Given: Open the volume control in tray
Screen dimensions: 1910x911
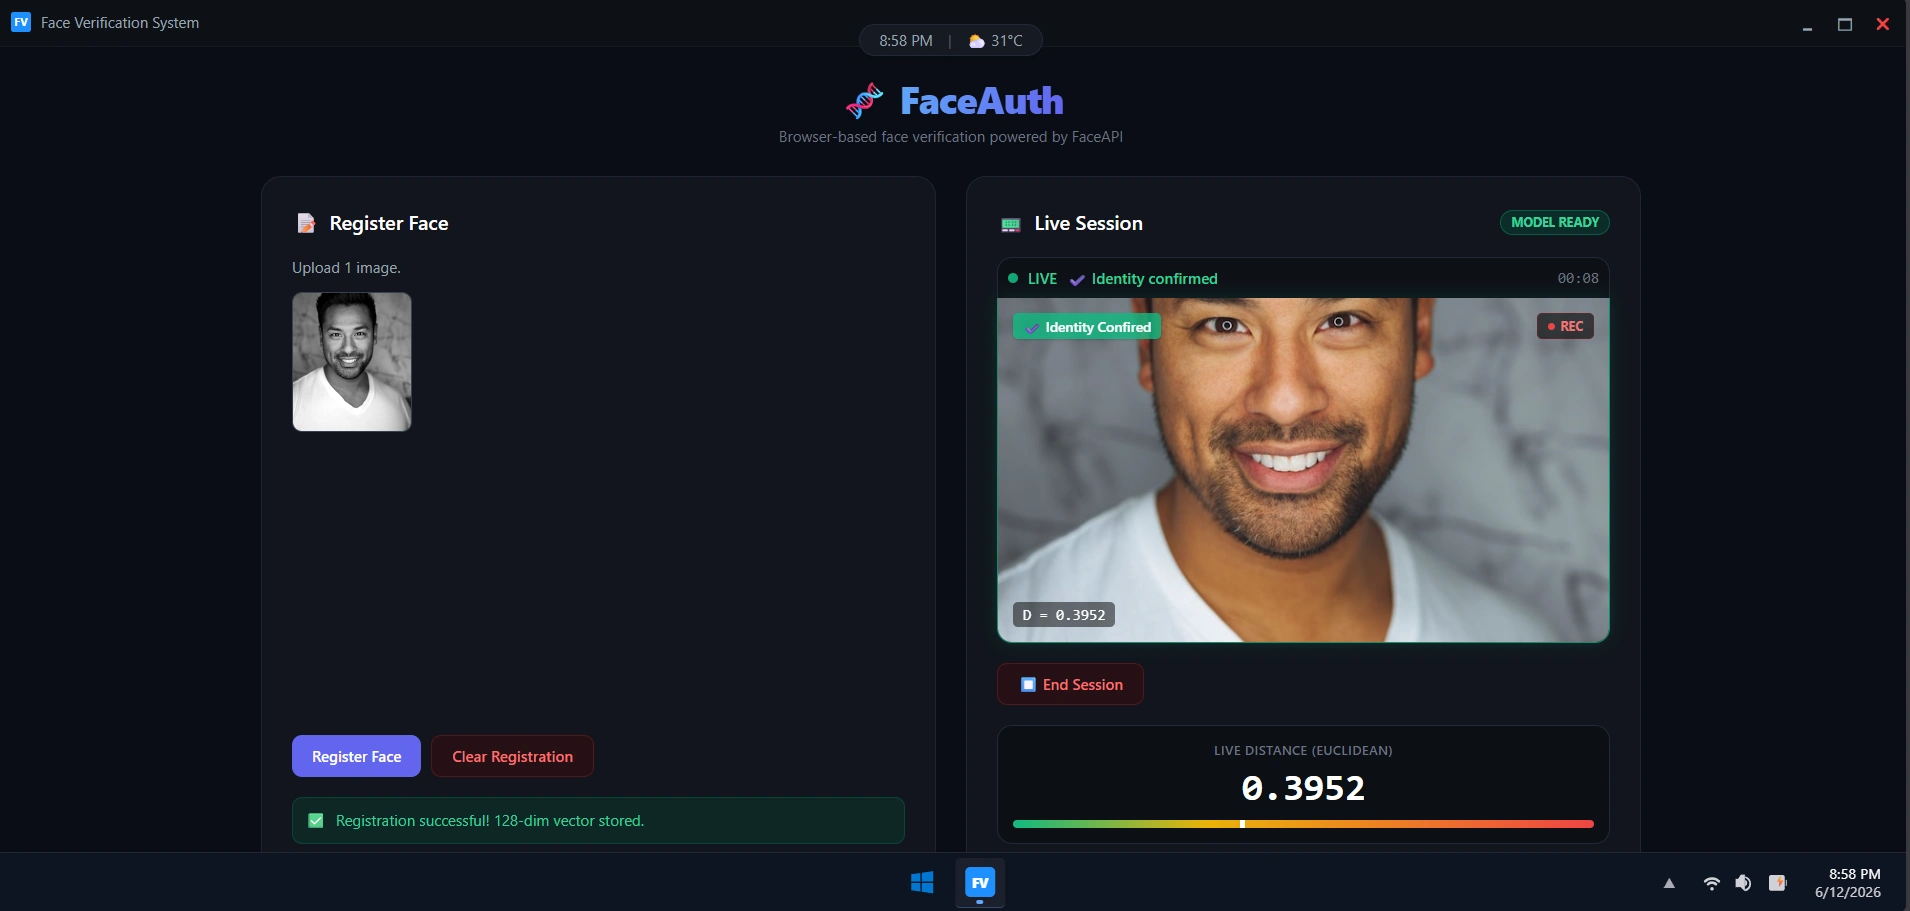Looking at the screenshot, I should click(x=1743, y=883).
